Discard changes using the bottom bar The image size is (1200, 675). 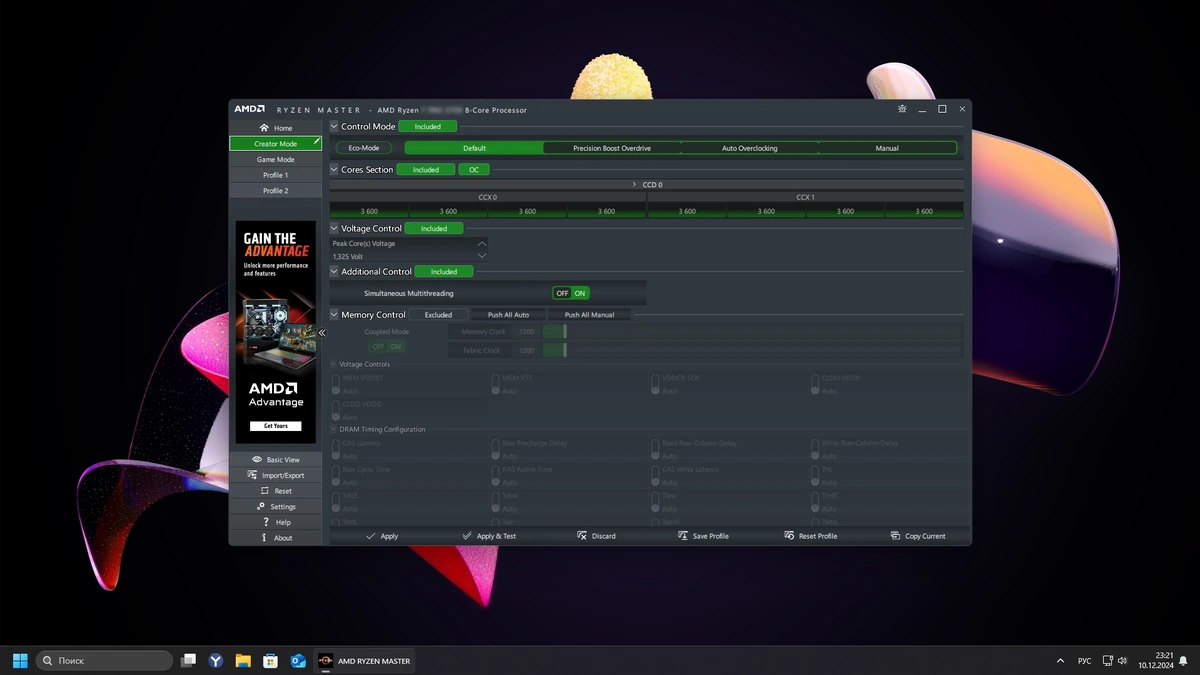point(596,536)
